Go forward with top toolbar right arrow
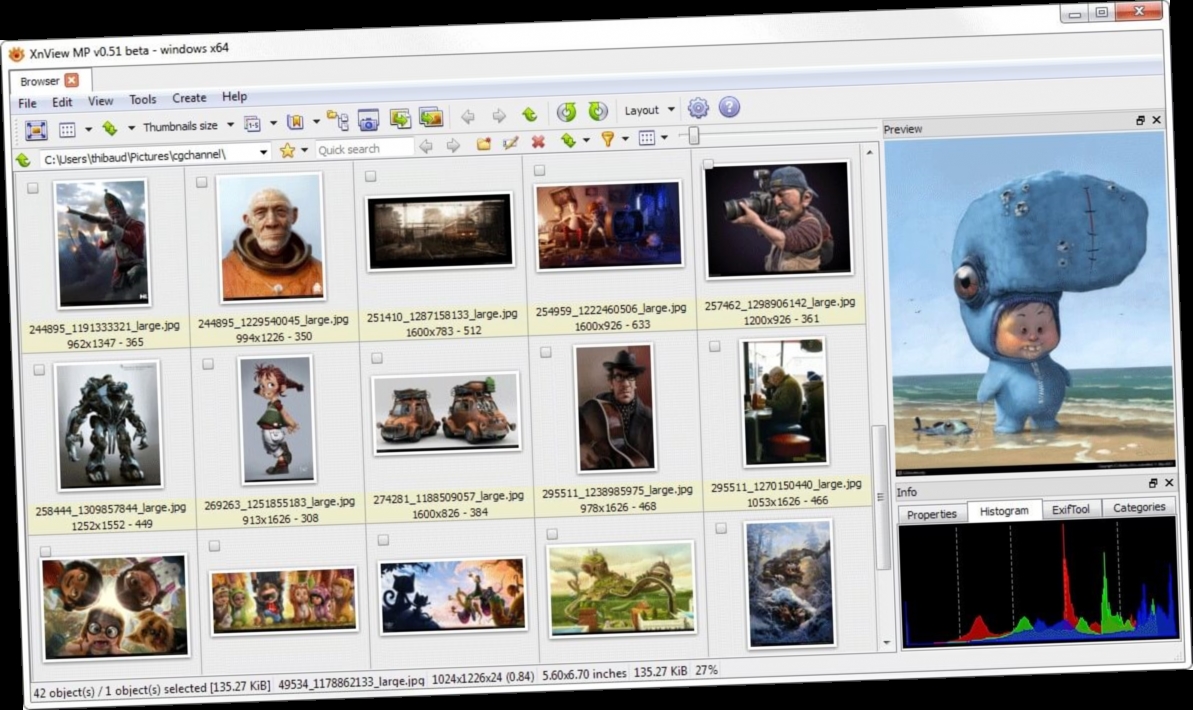Image resolution: width=1193 pixels, height=710 pixels. click(x=498, y=116)
